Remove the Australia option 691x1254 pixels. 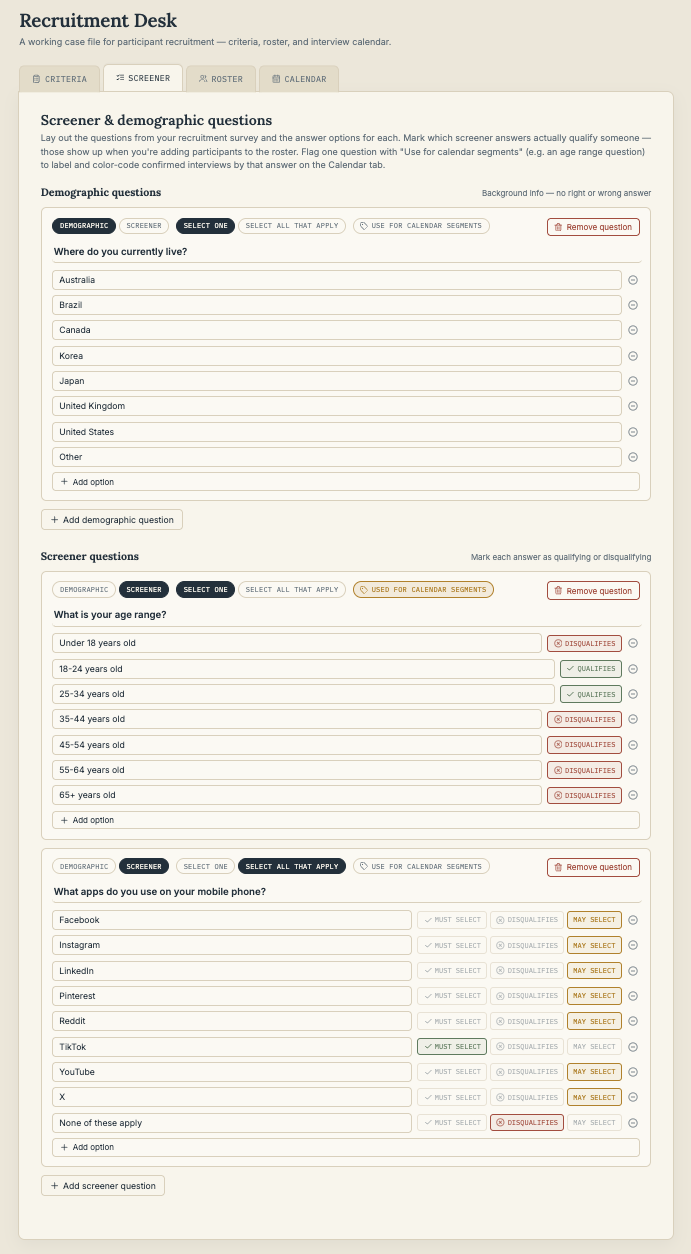tap(633, 280)
